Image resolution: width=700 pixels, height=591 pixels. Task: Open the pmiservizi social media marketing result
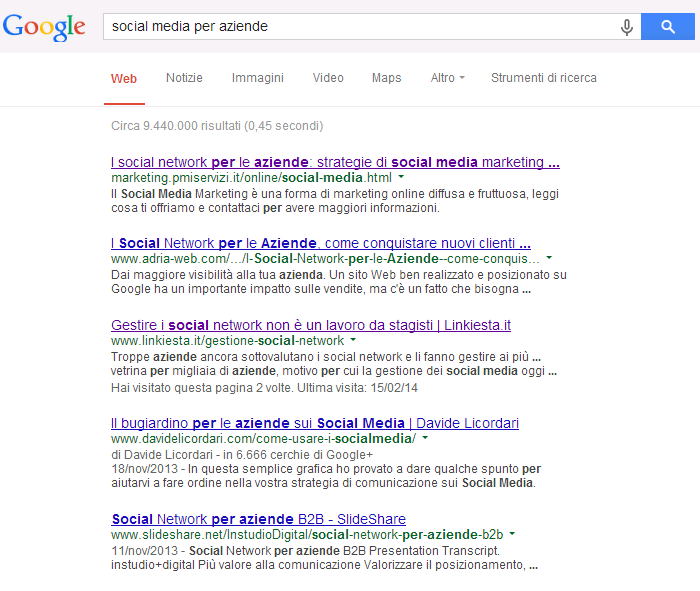(335, 162)
